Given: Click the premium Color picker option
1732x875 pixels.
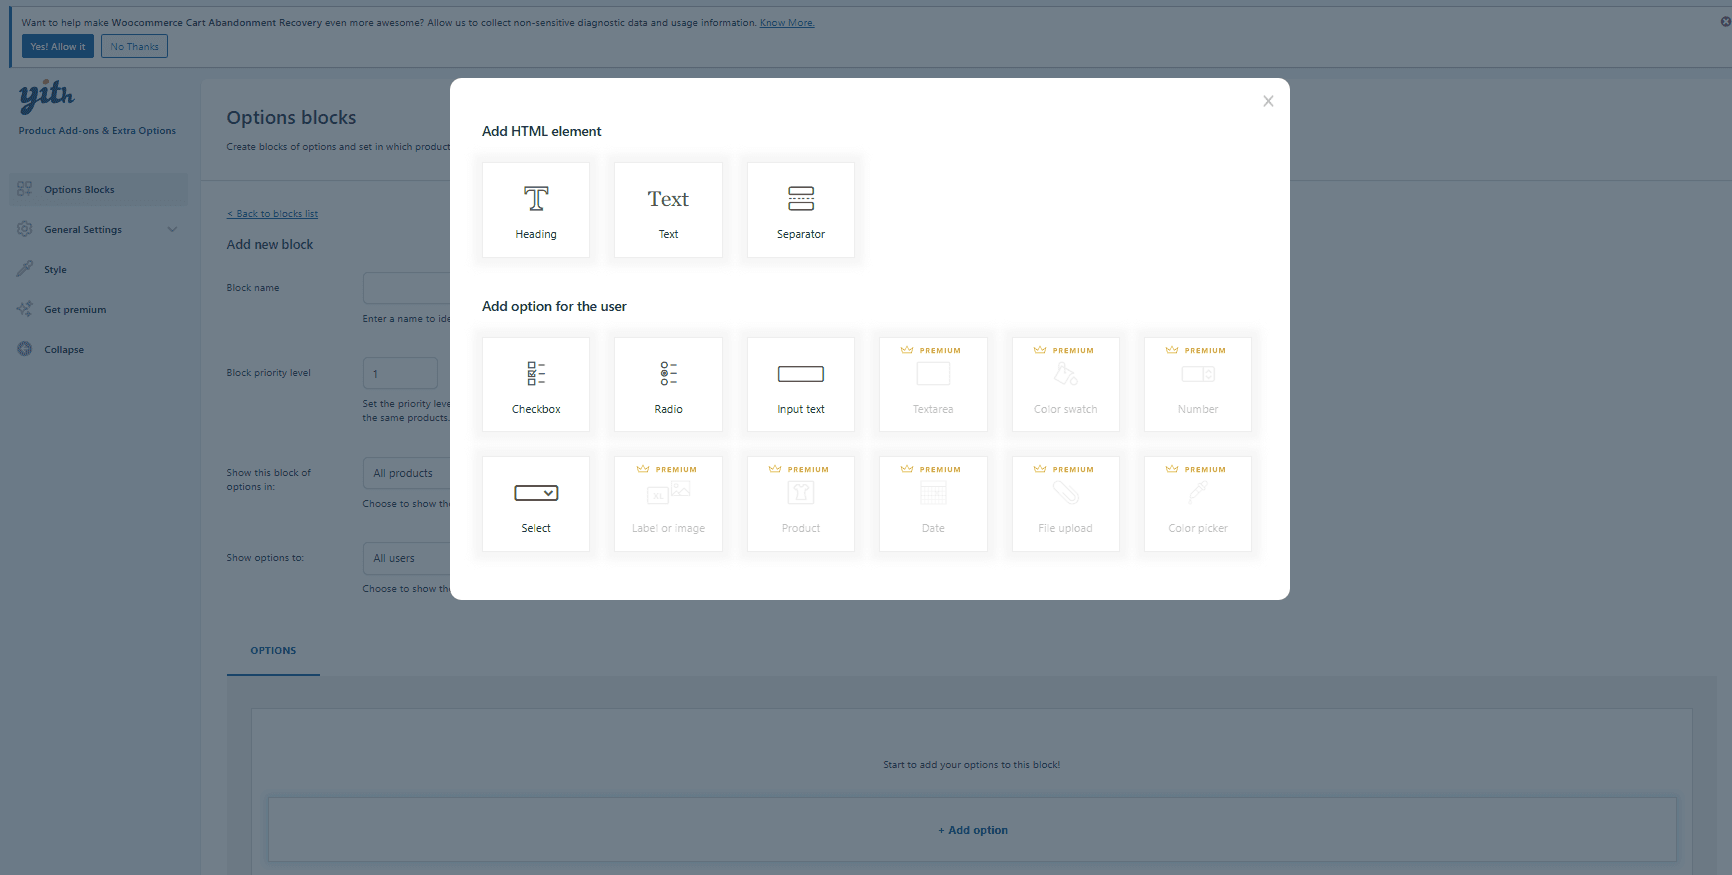Looking at the screenshot, I should coord(1198,504).
